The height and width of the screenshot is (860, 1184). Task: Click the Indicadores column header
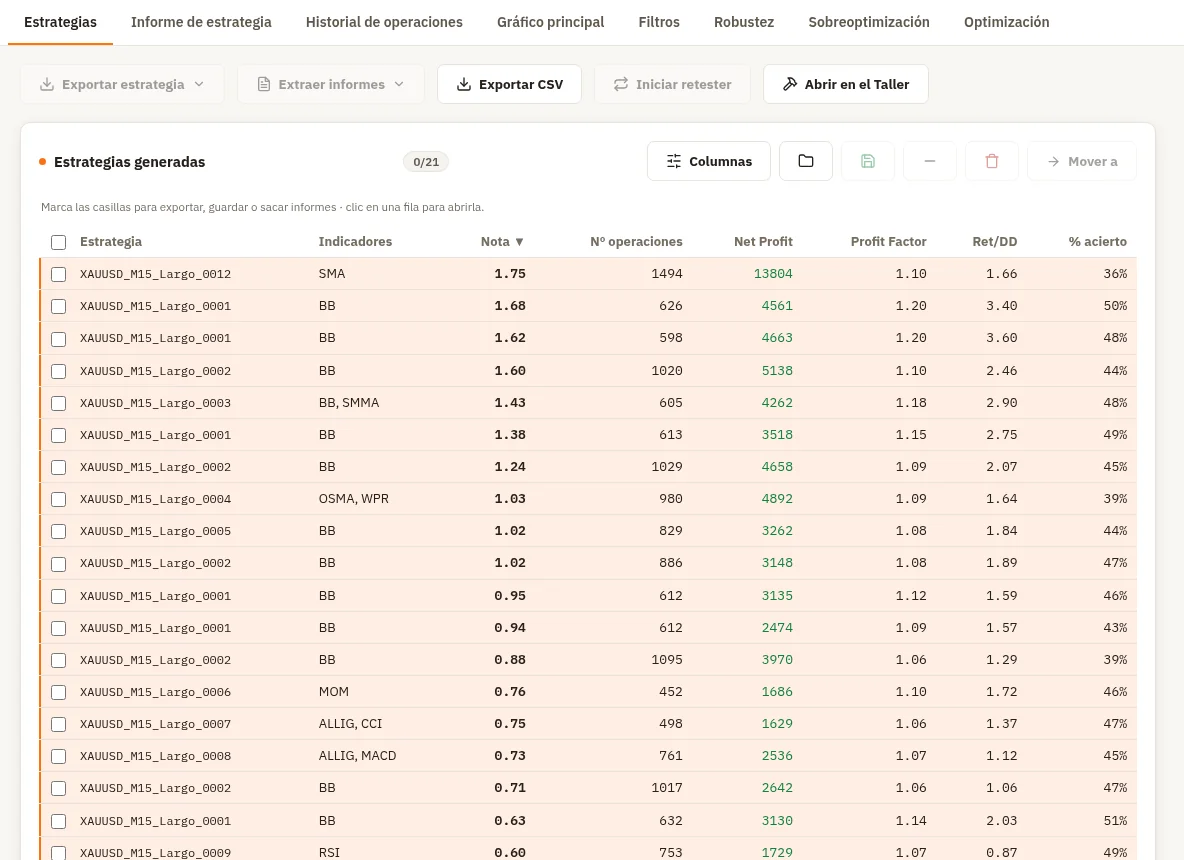point(355,242)
